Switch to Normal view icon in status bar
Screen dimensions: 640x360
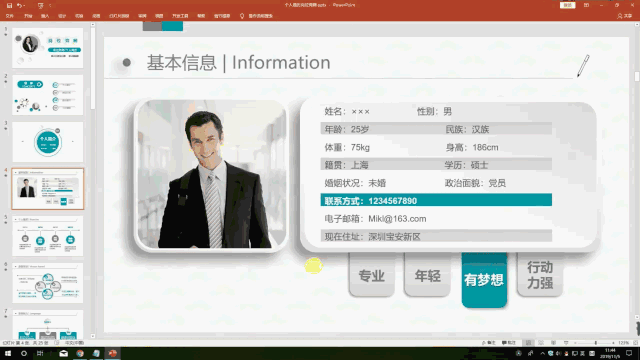pos(529,343)
